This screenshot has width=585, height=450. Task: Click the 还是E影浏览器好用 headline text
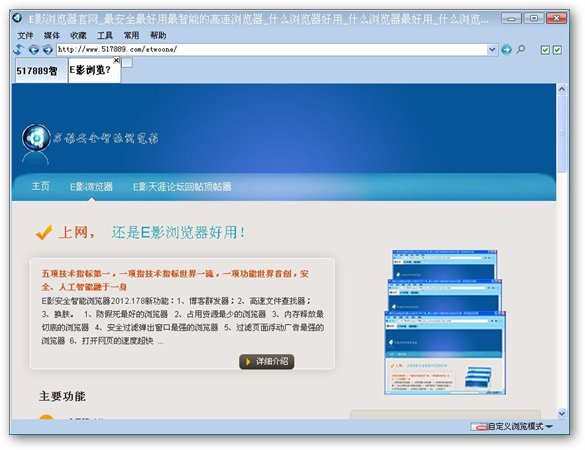178,232
